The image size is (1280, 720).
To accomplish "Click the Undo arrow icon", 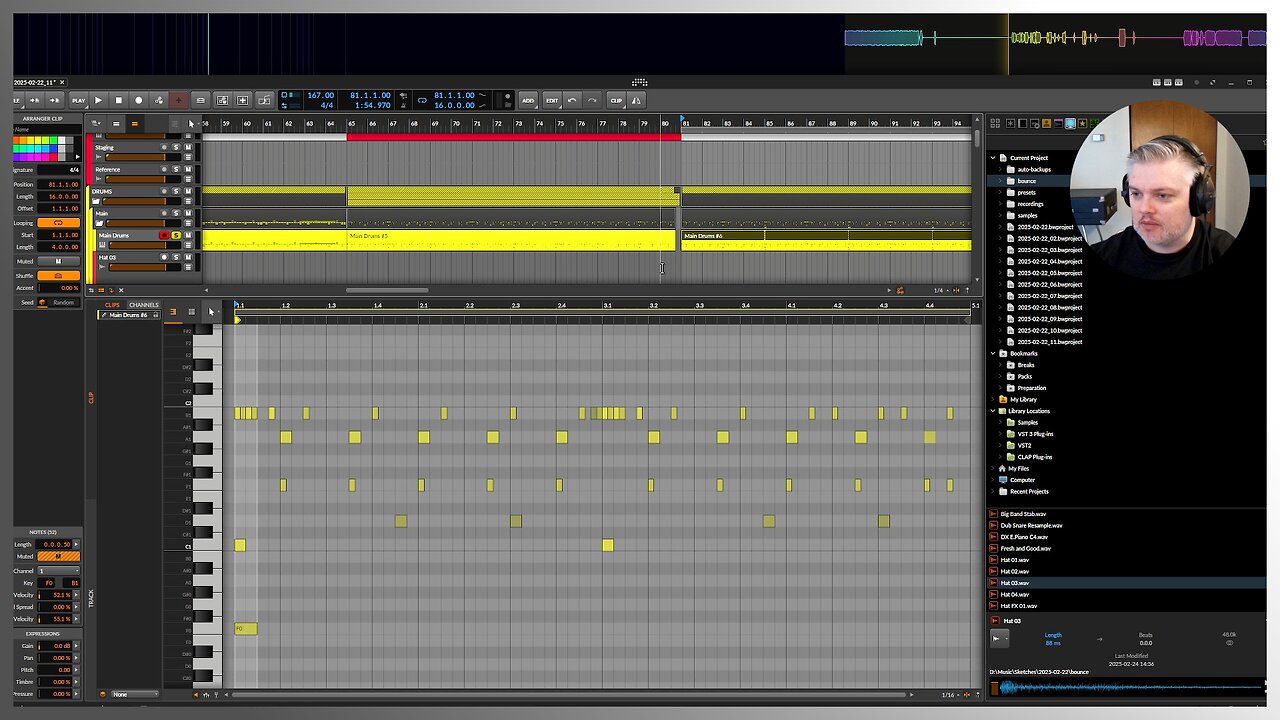I will pyautogui.click(x=572, y=100).
